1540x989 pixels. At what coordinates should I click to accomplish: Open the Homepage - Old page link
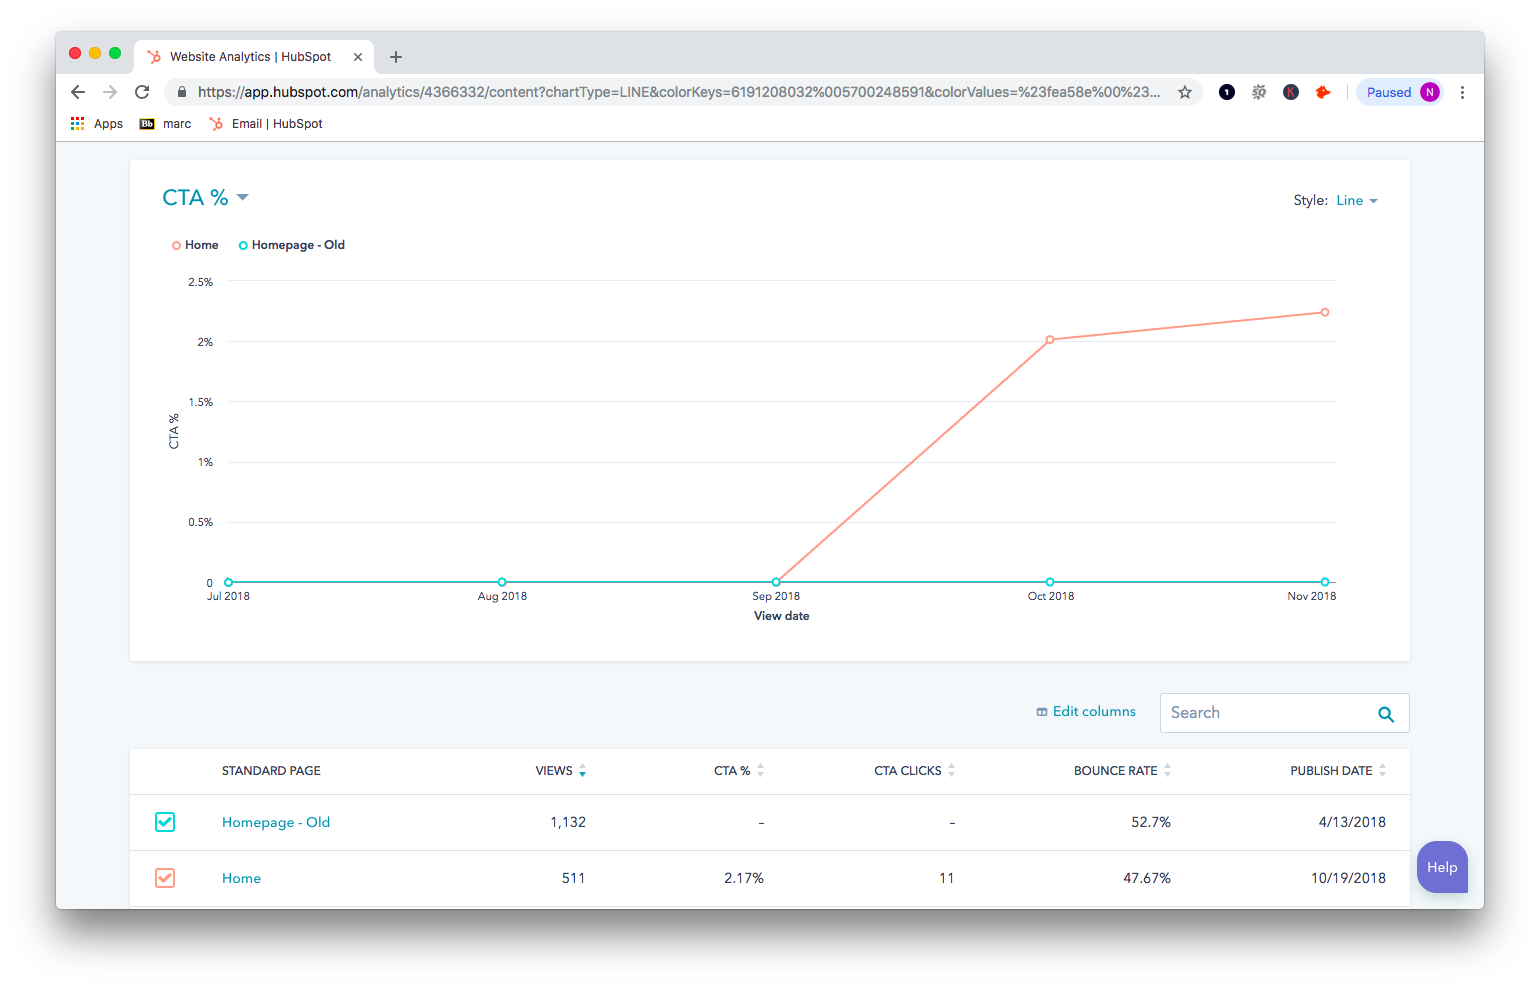point(276,822)
